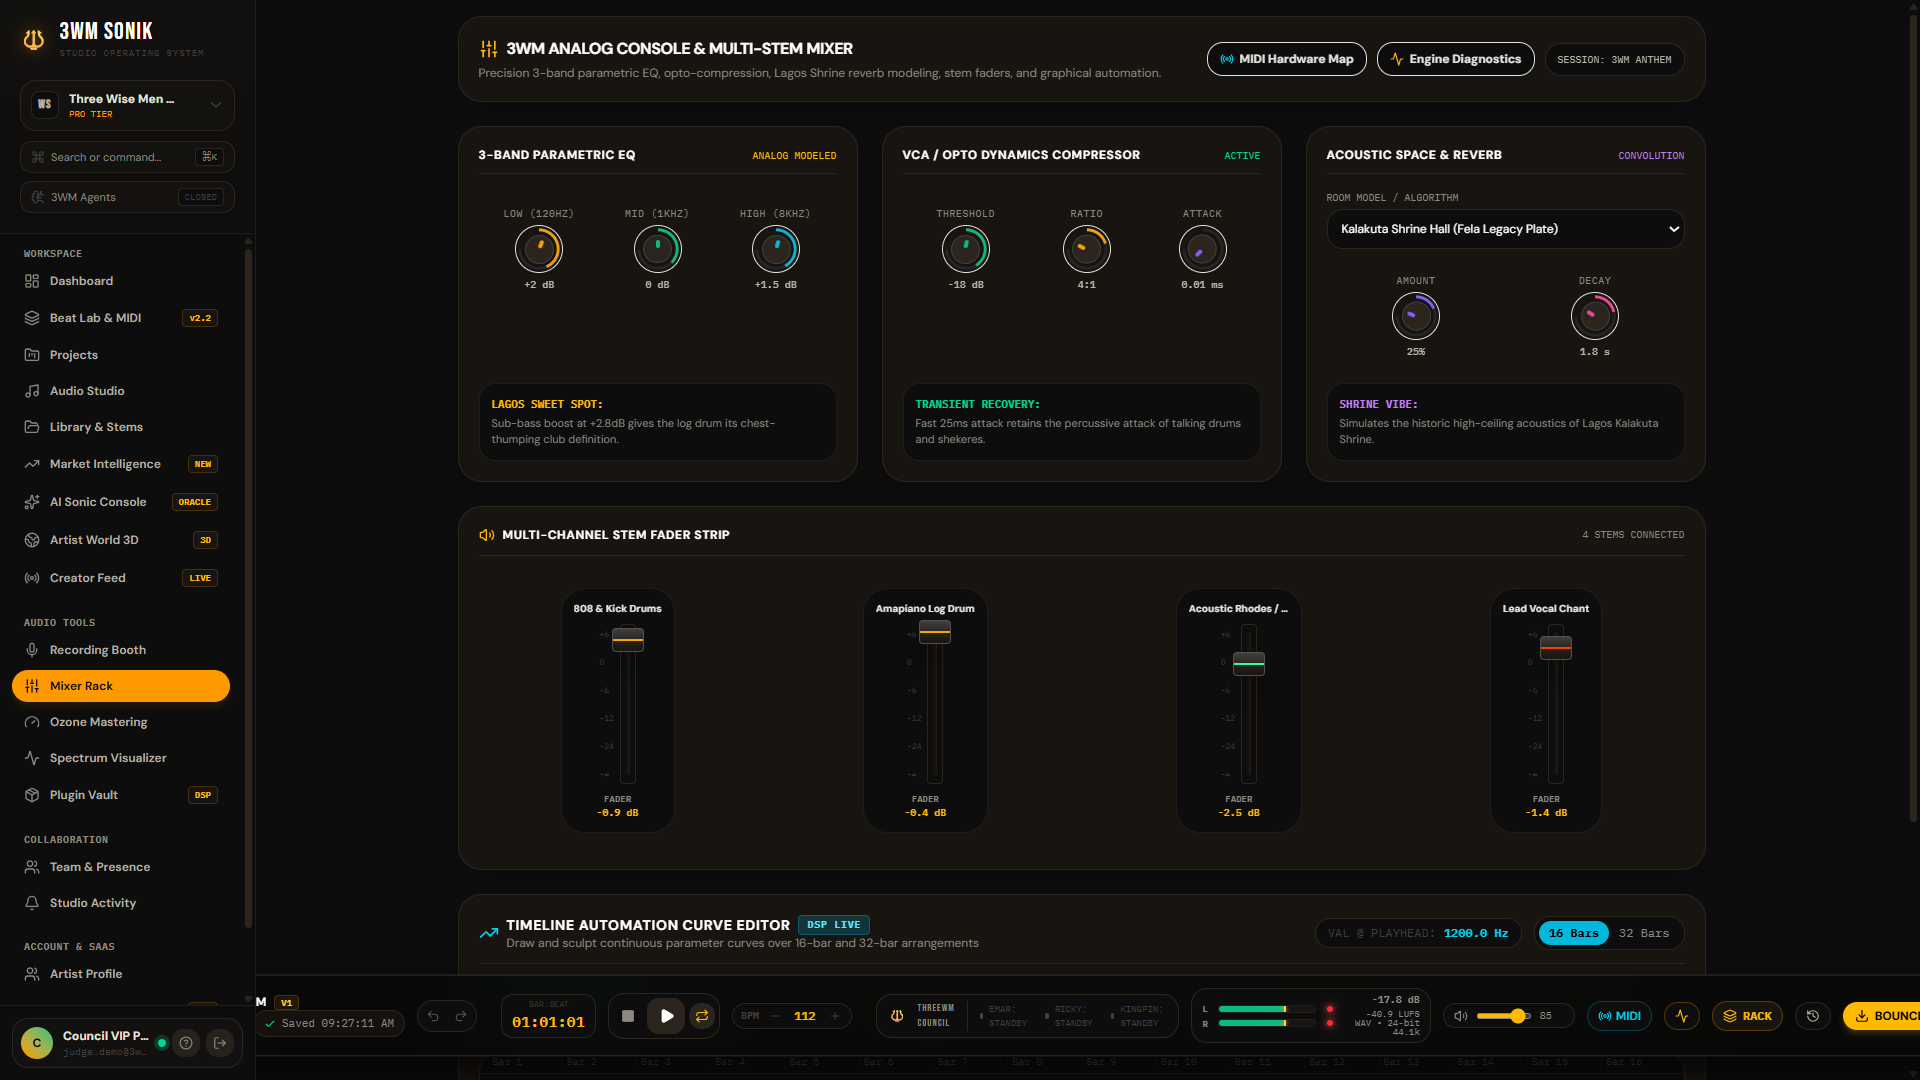Increase BPM with the plus stepper

tap(835, 1016)
